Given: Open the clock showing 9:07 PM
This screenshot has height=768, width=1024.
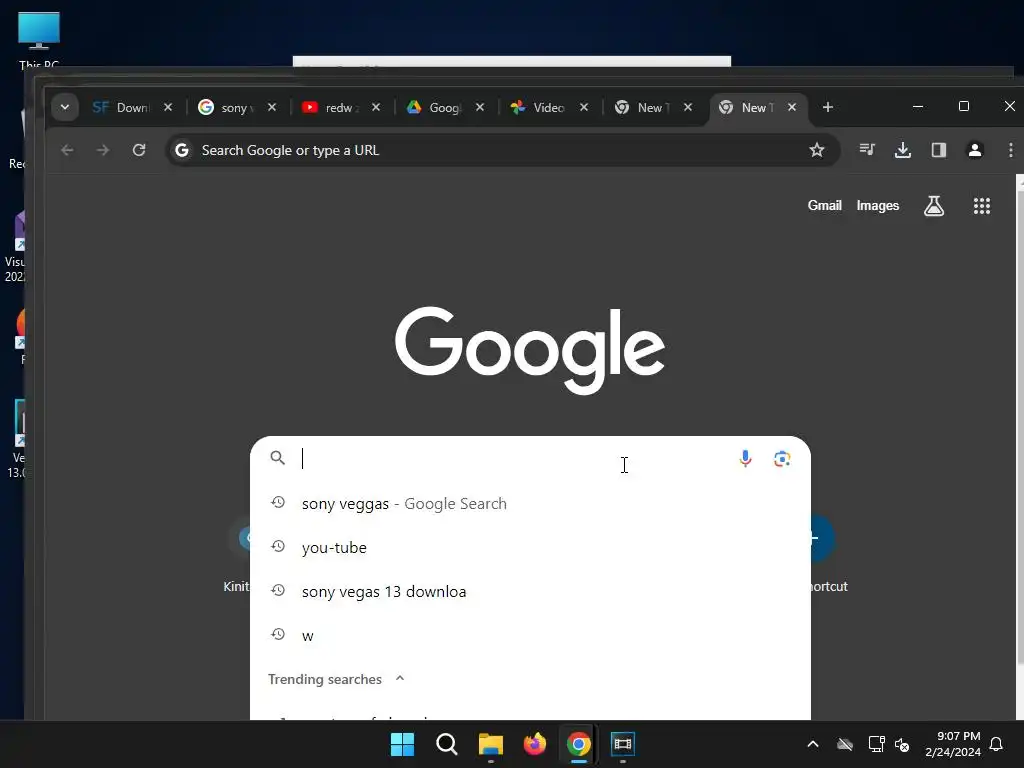Looking at the screenshot, I should [x=953, y=744].
